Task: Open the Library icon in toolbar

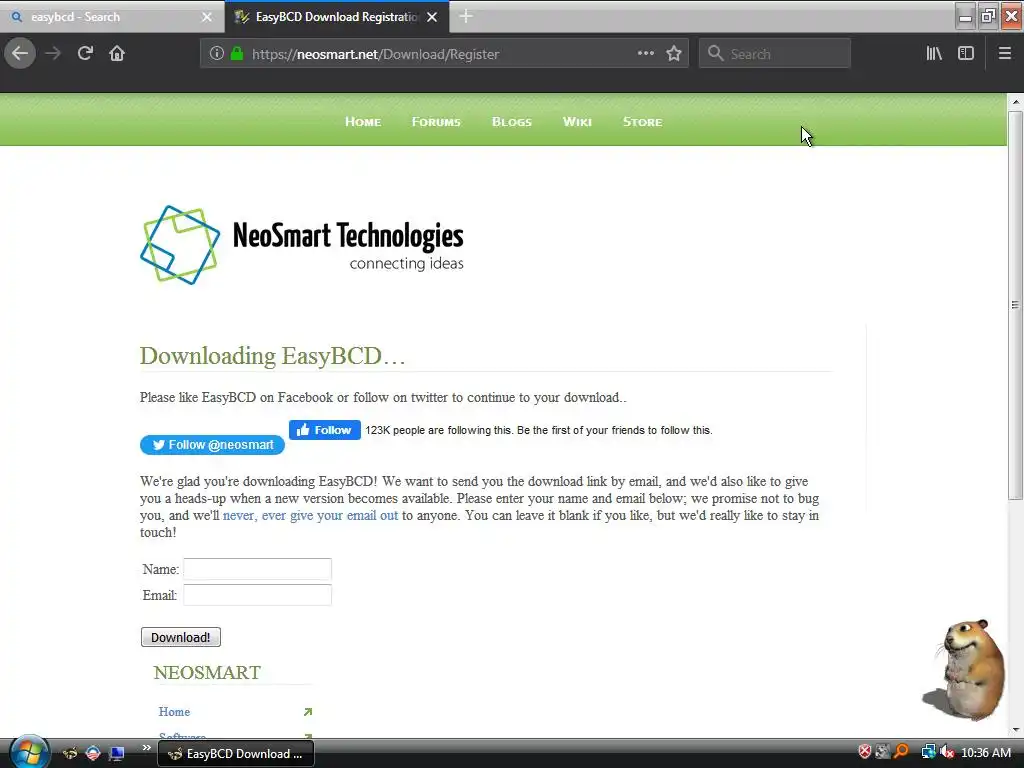Action: point(934,54)
